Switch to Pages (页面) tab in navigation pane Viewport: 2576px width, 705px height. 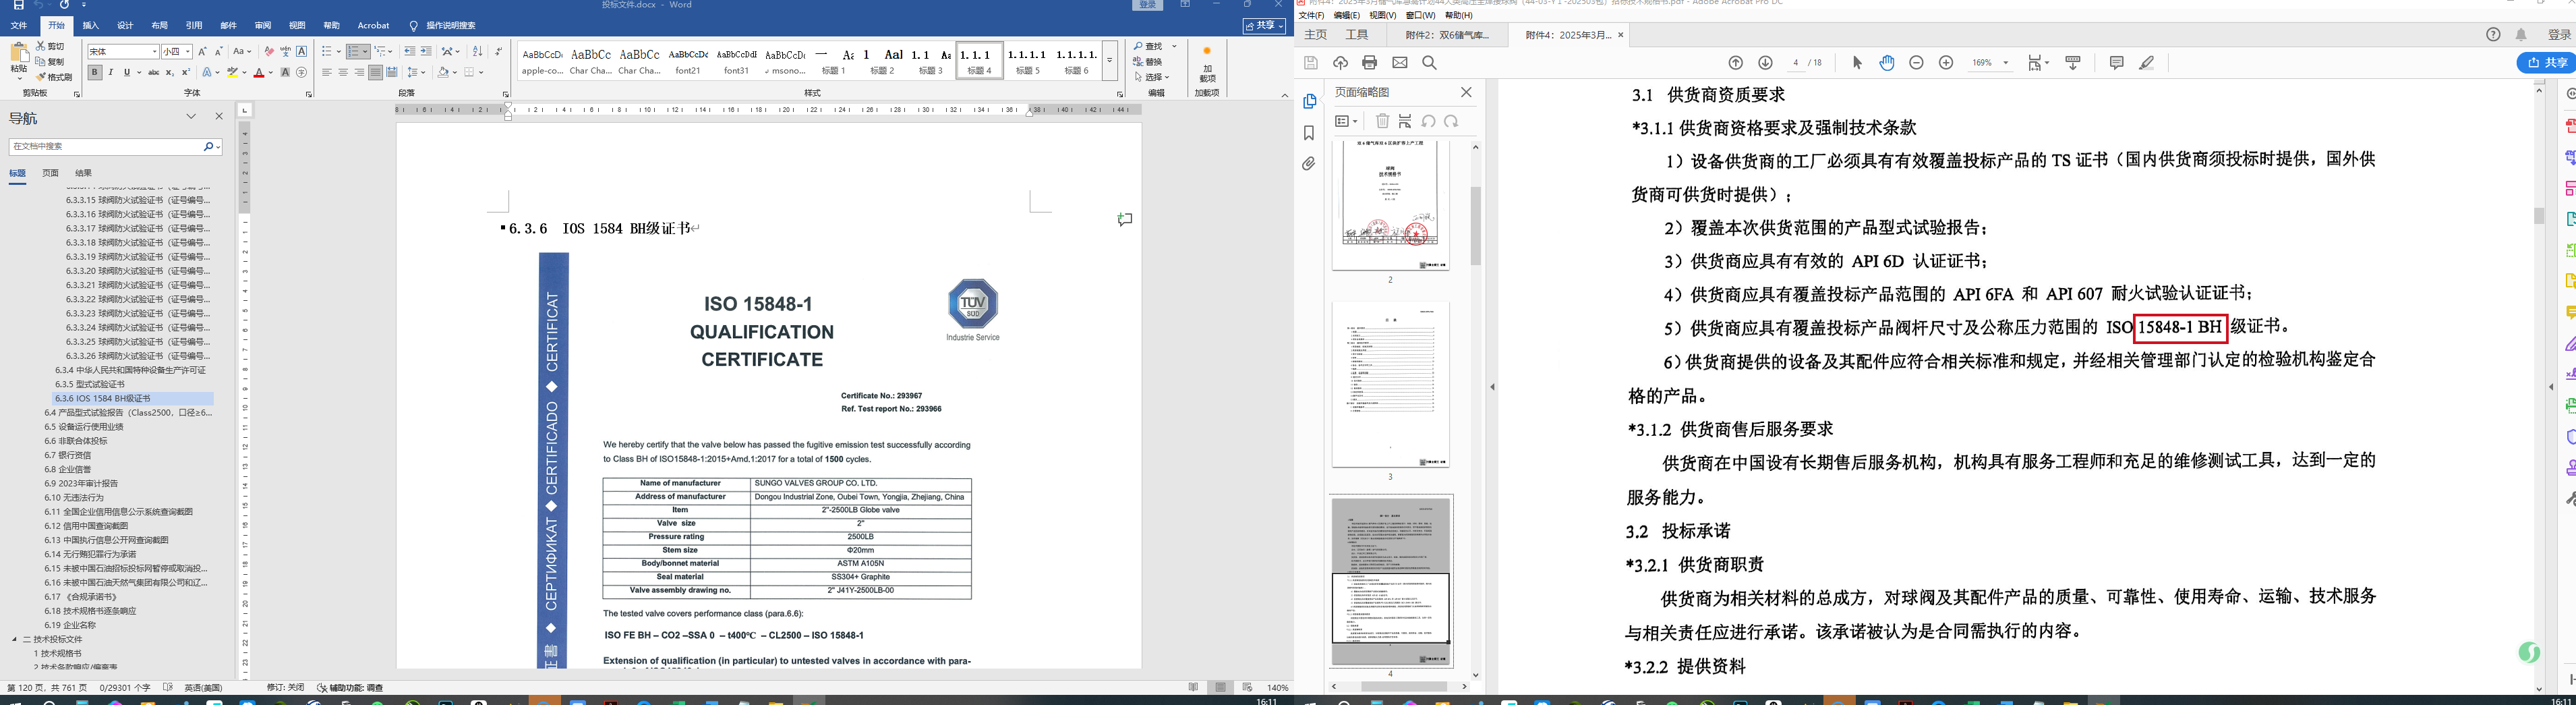pyautogui.click(x=50, y=173)
